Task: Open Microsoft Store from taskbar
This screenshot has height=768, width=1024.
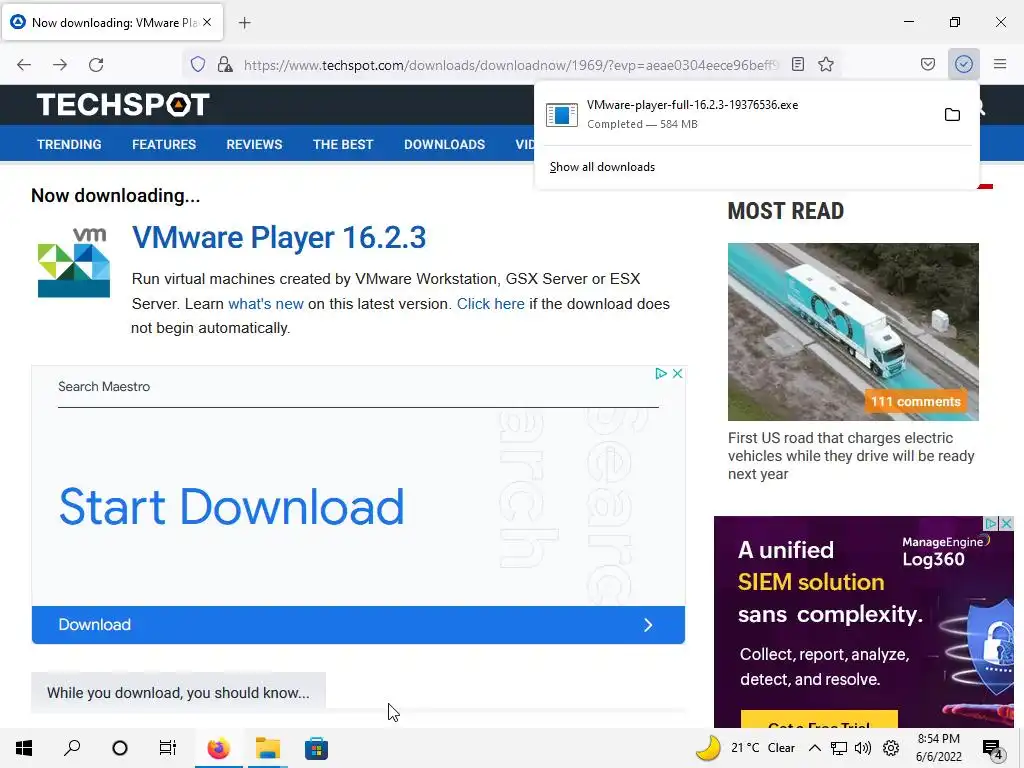Action: click(316, 748)
